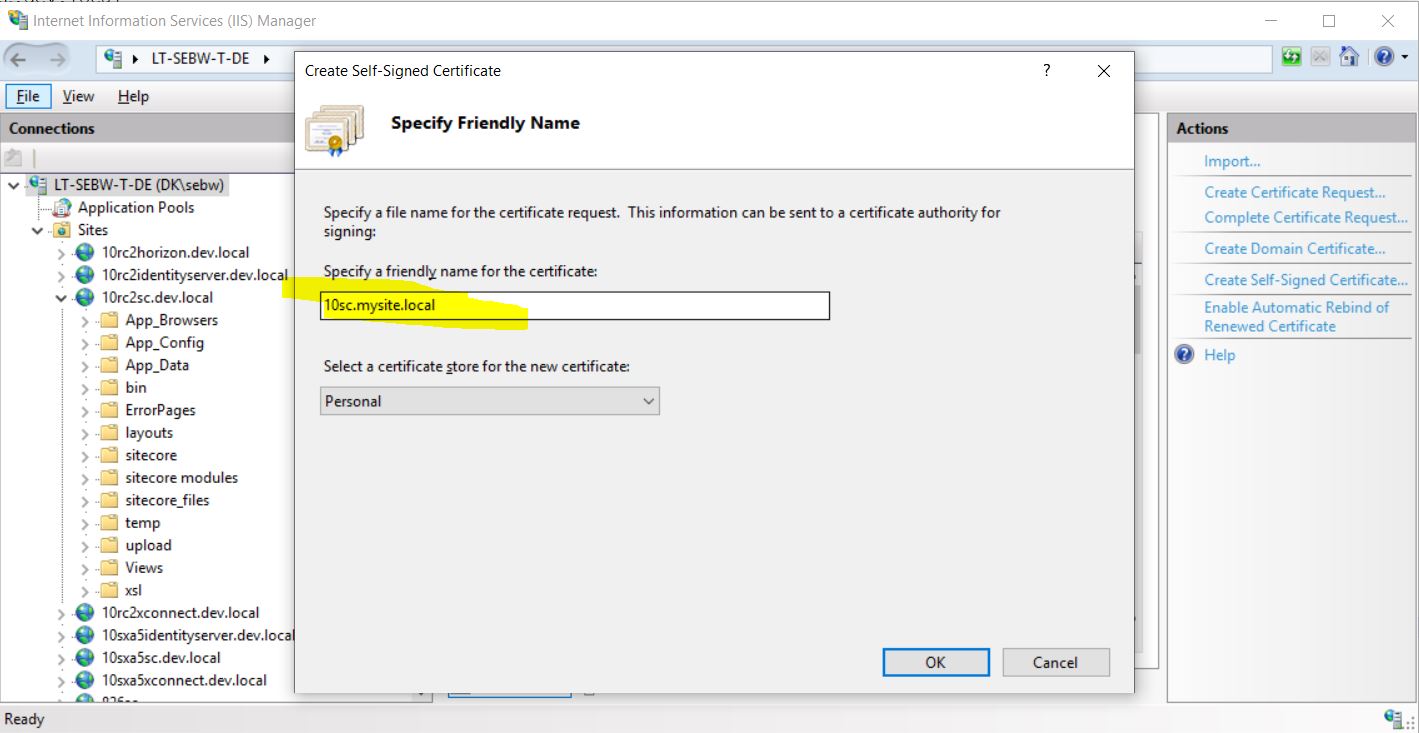Click Create Domain Certificate... link

click(1295, 248)
